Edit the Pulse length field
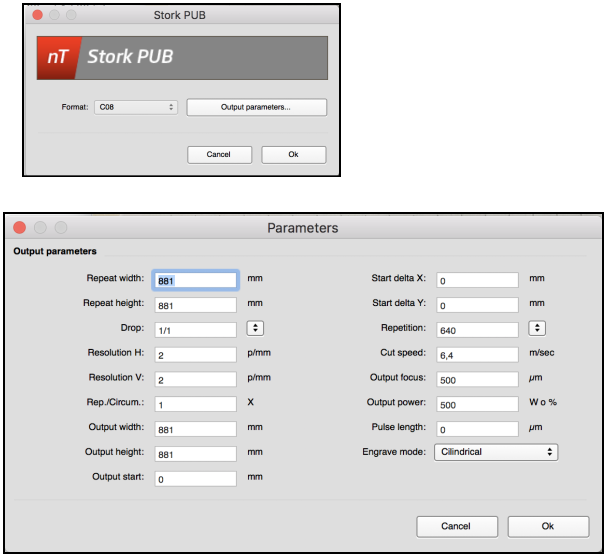This screenshot has height=557, width=604. pyautogui.click(x=477, y=429)
